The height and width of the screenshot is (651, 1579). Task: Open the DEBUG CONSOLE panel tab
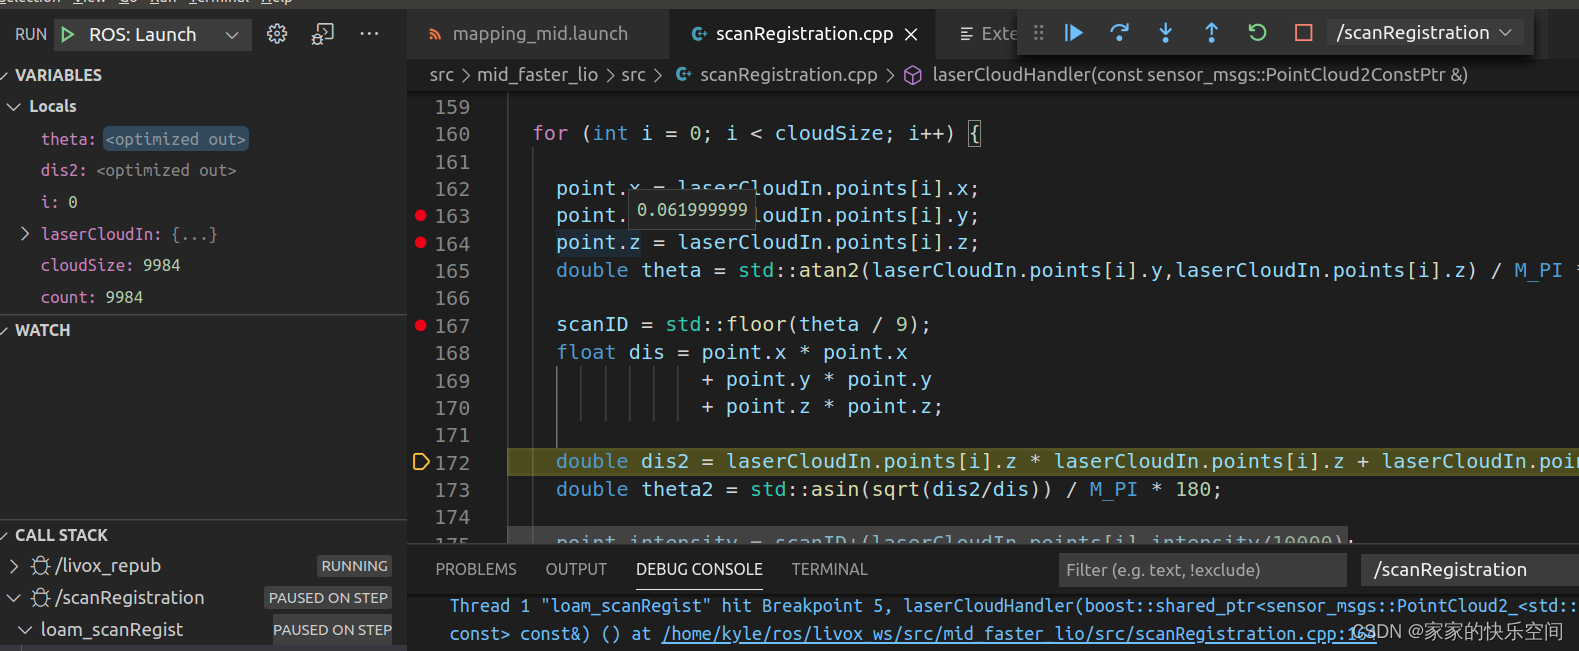click(699, 569)
